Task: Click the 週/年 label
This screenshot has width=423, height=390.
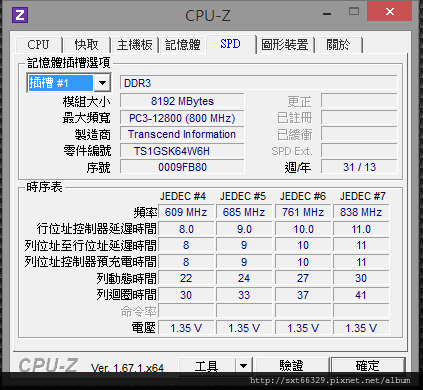Action: [x=298, y=167]
